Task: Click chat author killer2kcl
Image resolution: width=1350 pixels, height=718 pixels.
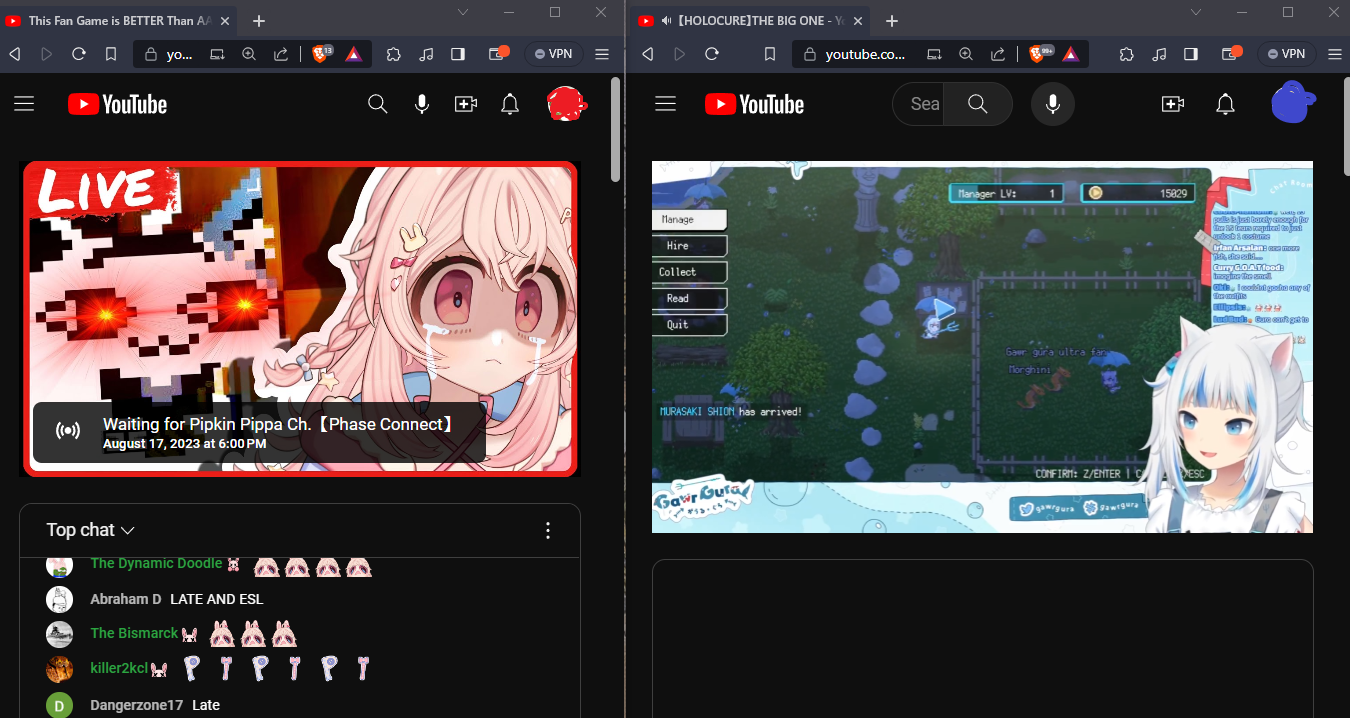Action: [119, 669]
